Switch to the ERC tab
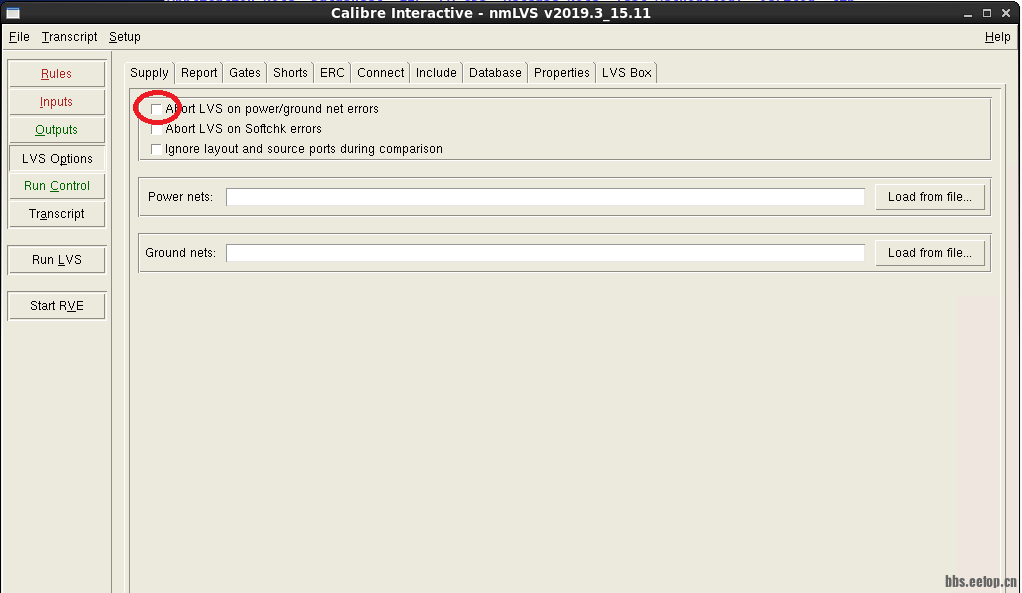Viewport: 1022px width, 593px height. point(332,73)
